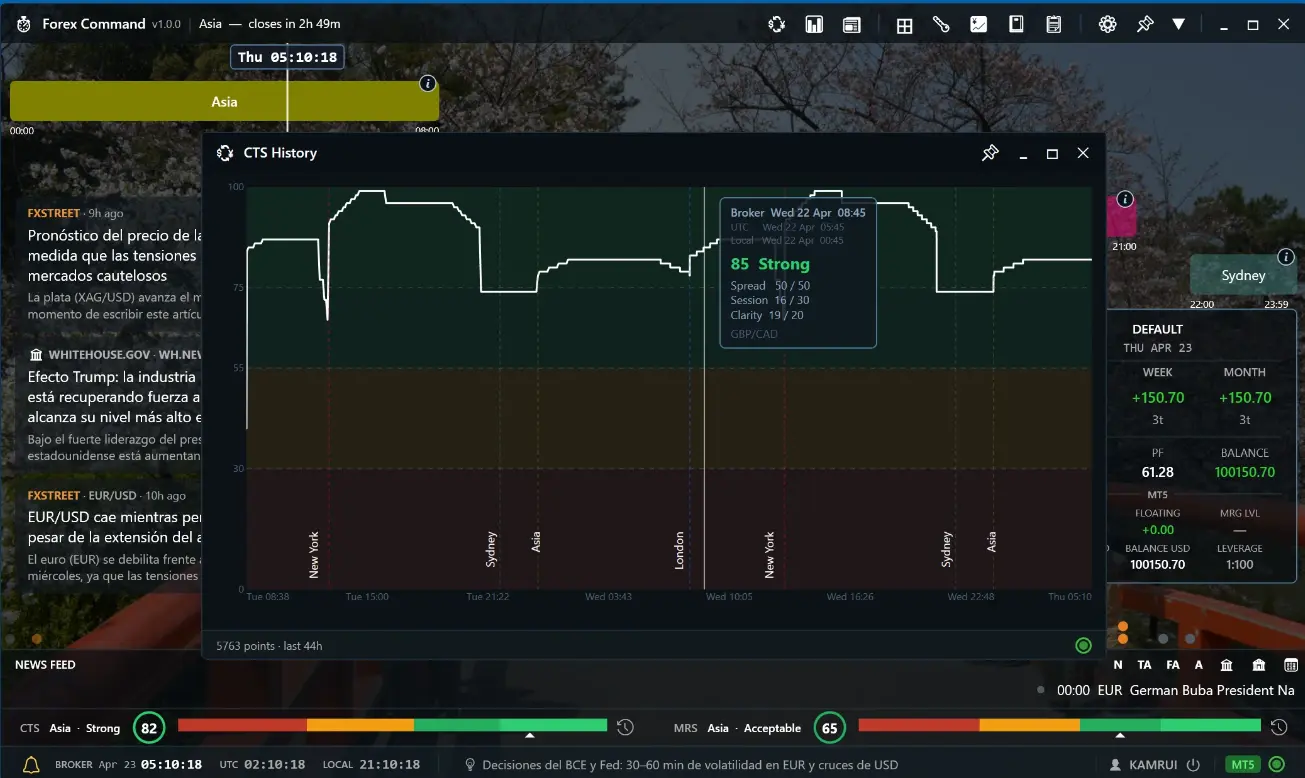
Task: Click the German Buba President event
Action: (x=1212, y=690)
